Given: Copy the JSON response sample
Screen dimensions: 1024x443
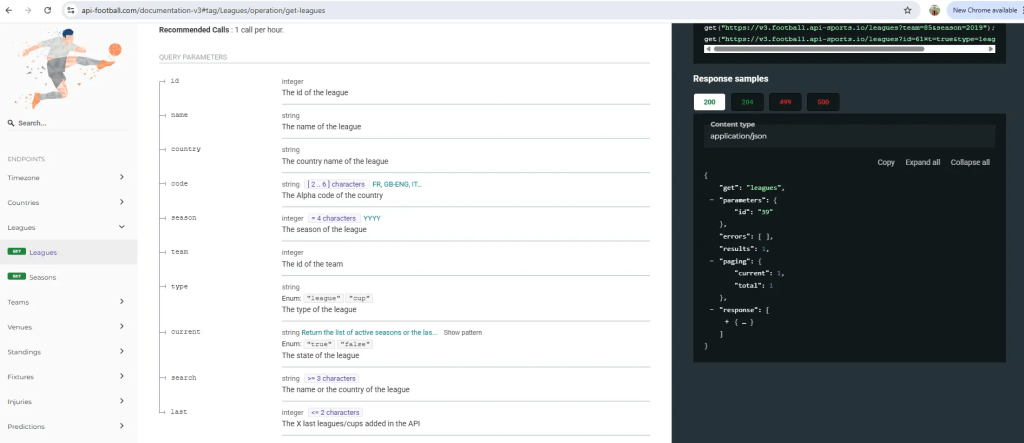Looking at the screenshot, I should coord(885,162).
